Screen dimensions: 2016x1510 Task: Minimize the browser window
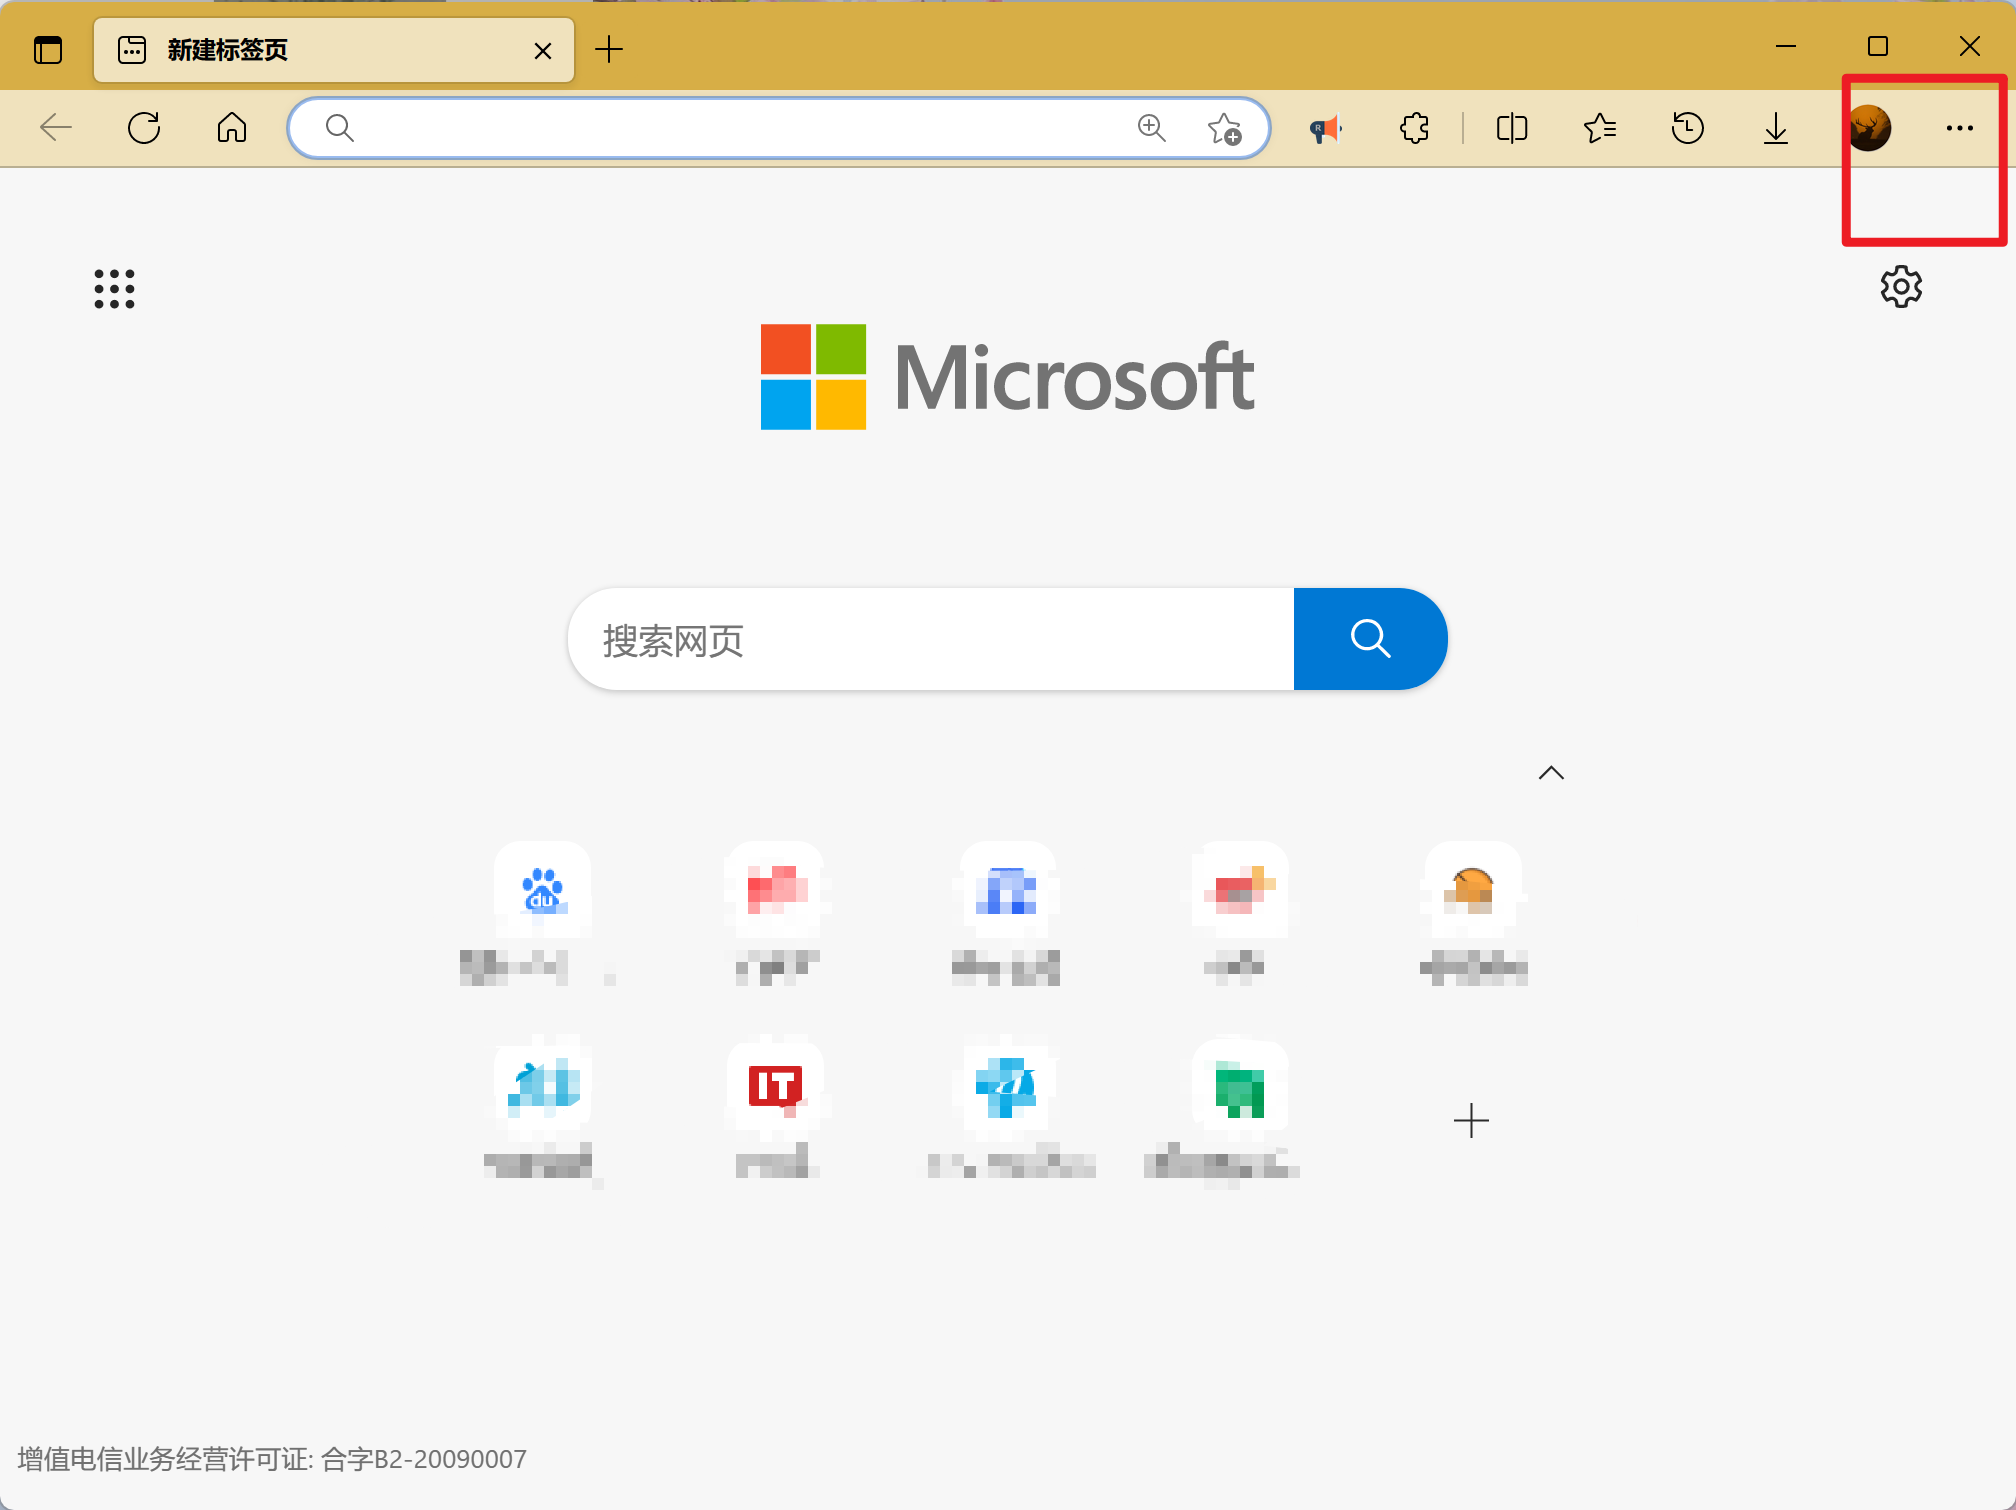(x=1786, y=46)
